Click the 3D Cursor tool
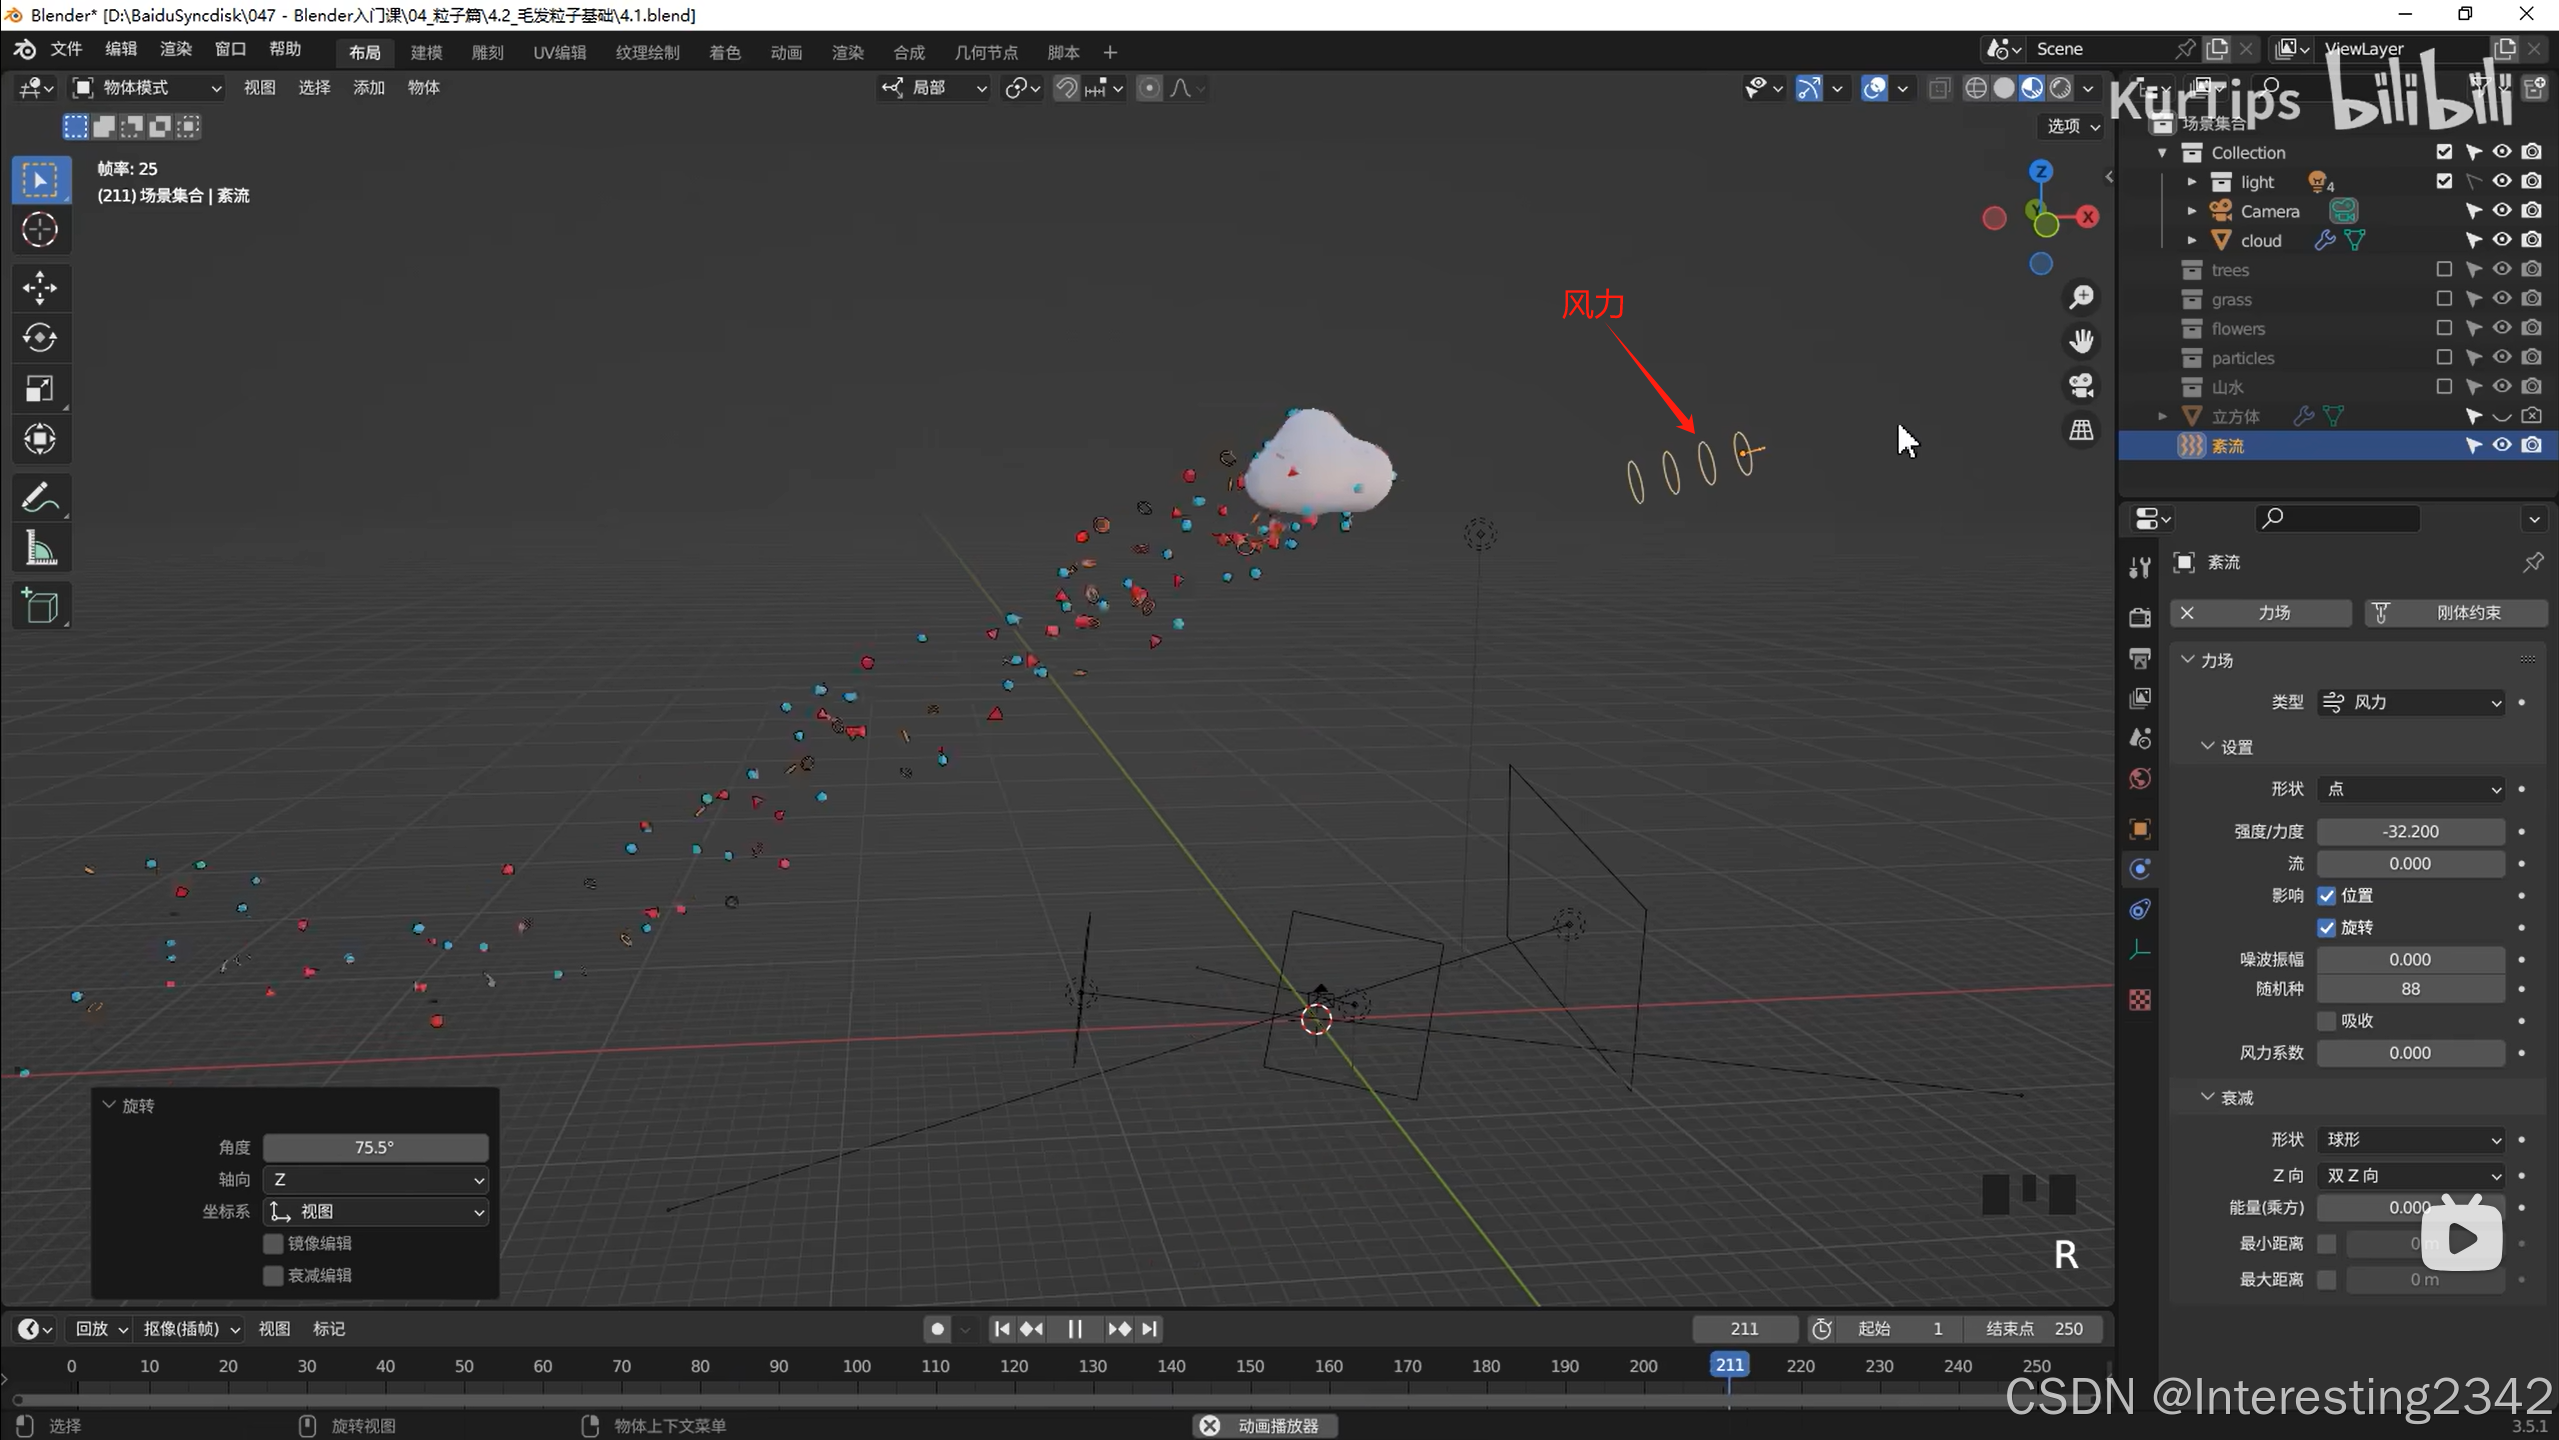2559x1440 pixels. (40, 230)
